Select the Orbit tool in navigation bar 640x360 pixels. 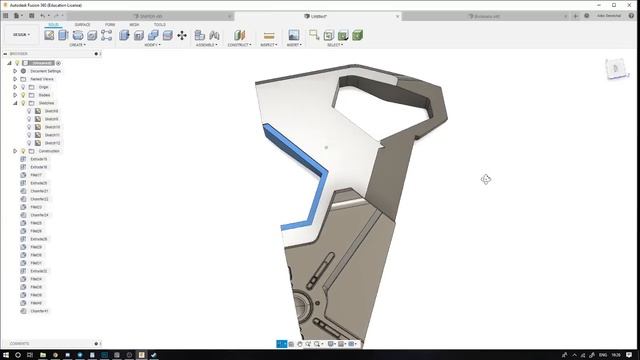[x=282, y=344]
